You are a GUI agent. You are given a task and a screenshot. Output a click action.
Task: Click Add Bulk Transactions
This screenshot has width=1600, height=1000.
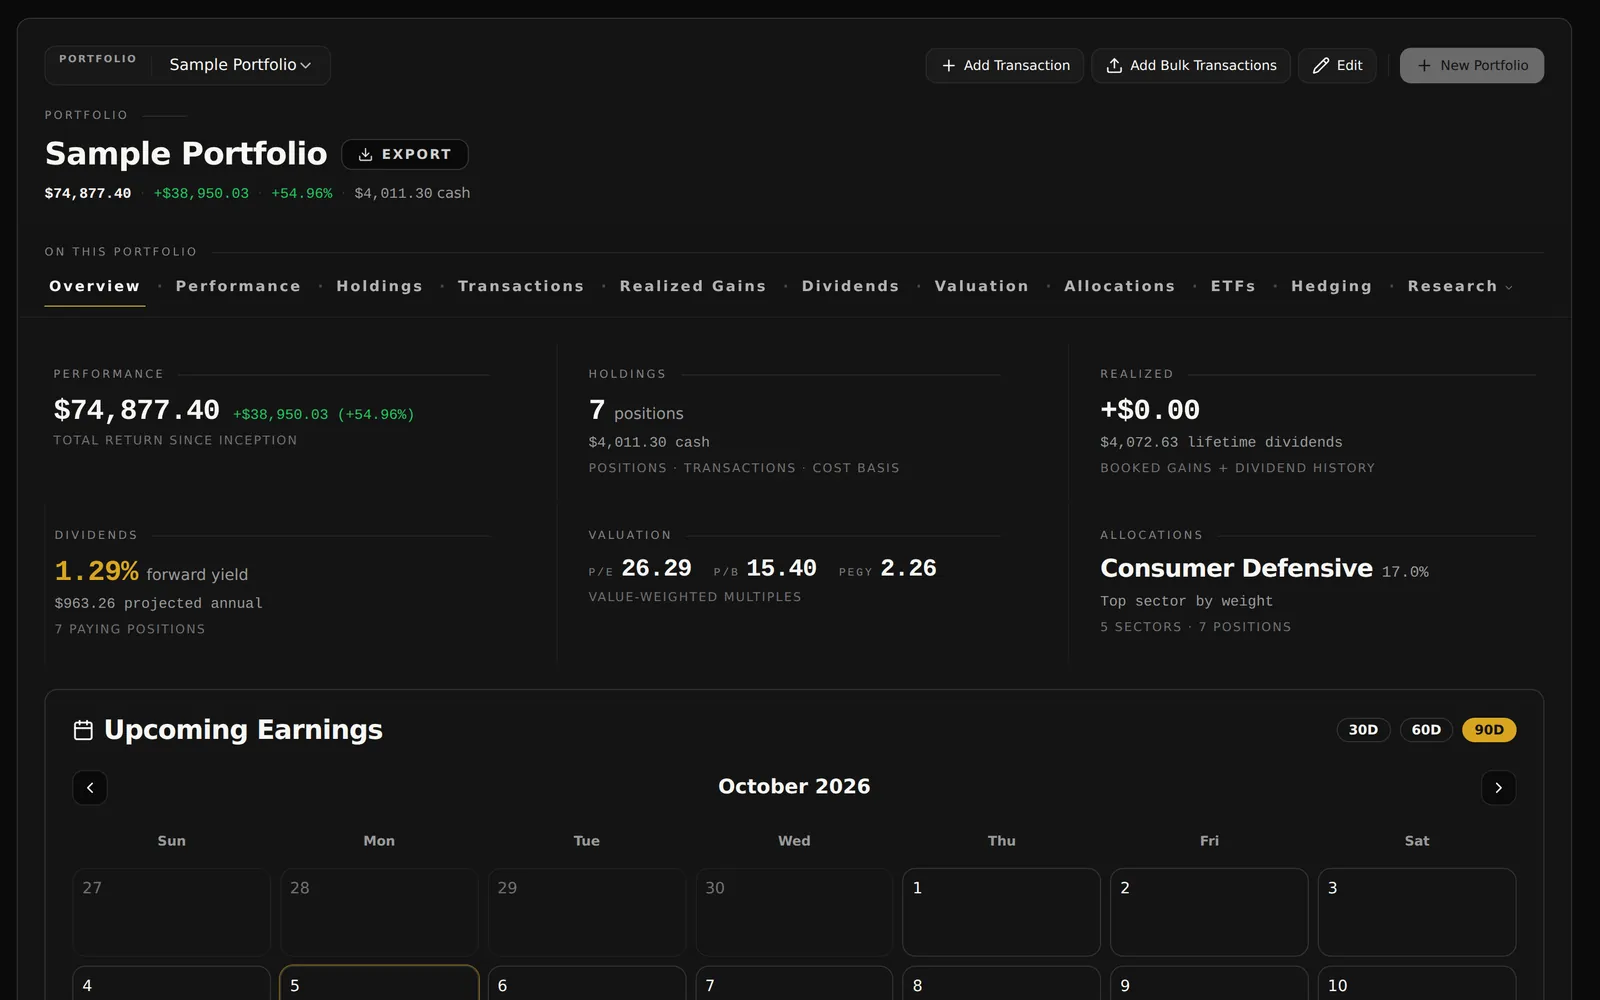(1190, 65)
